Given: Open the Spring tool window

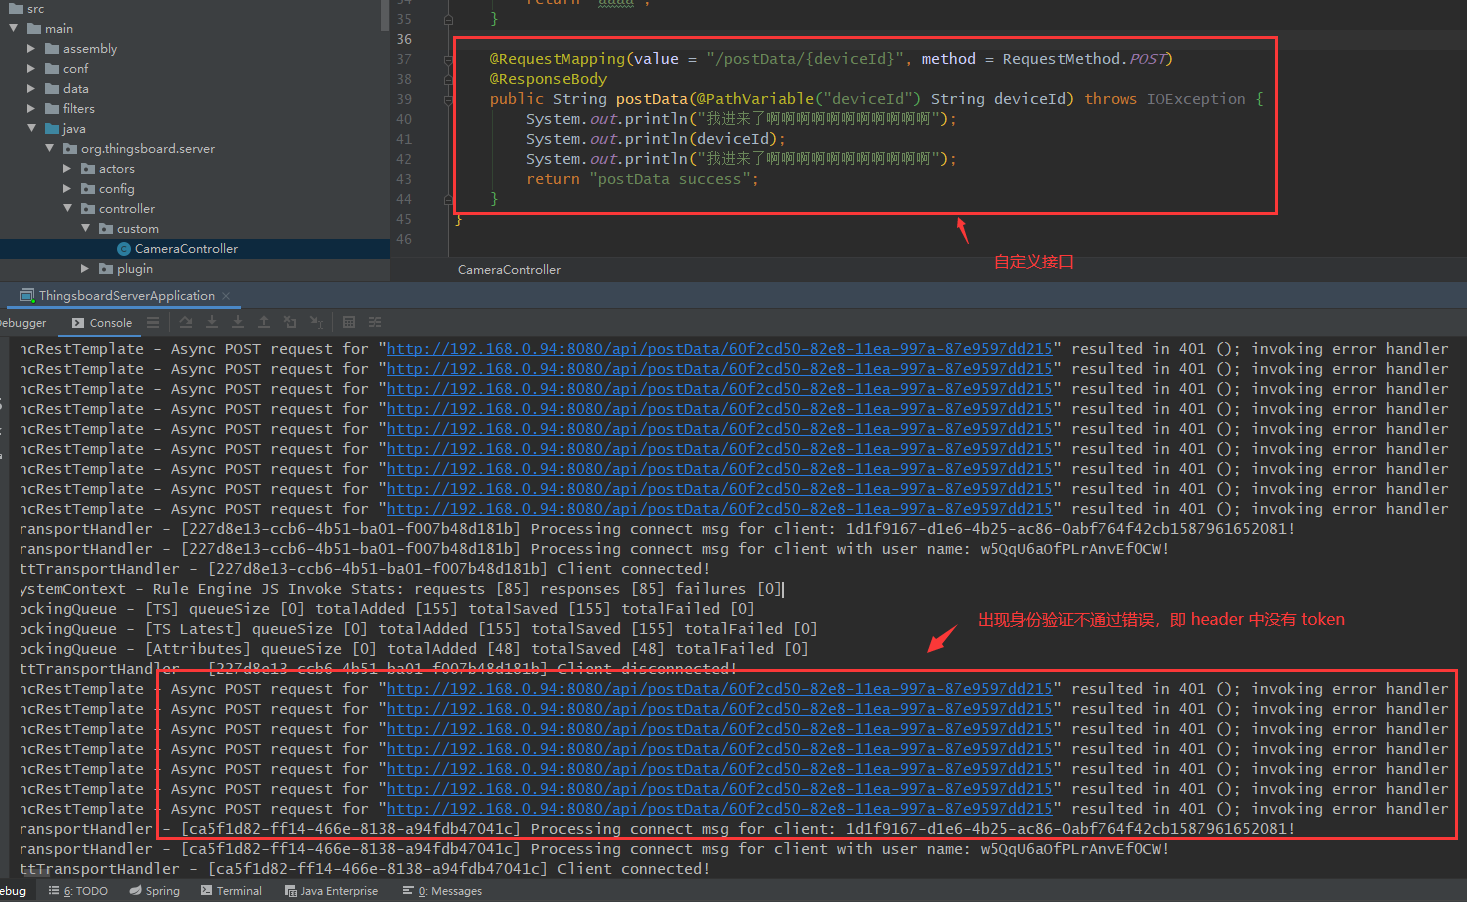Looking at the screenshot, I should 155,891.
